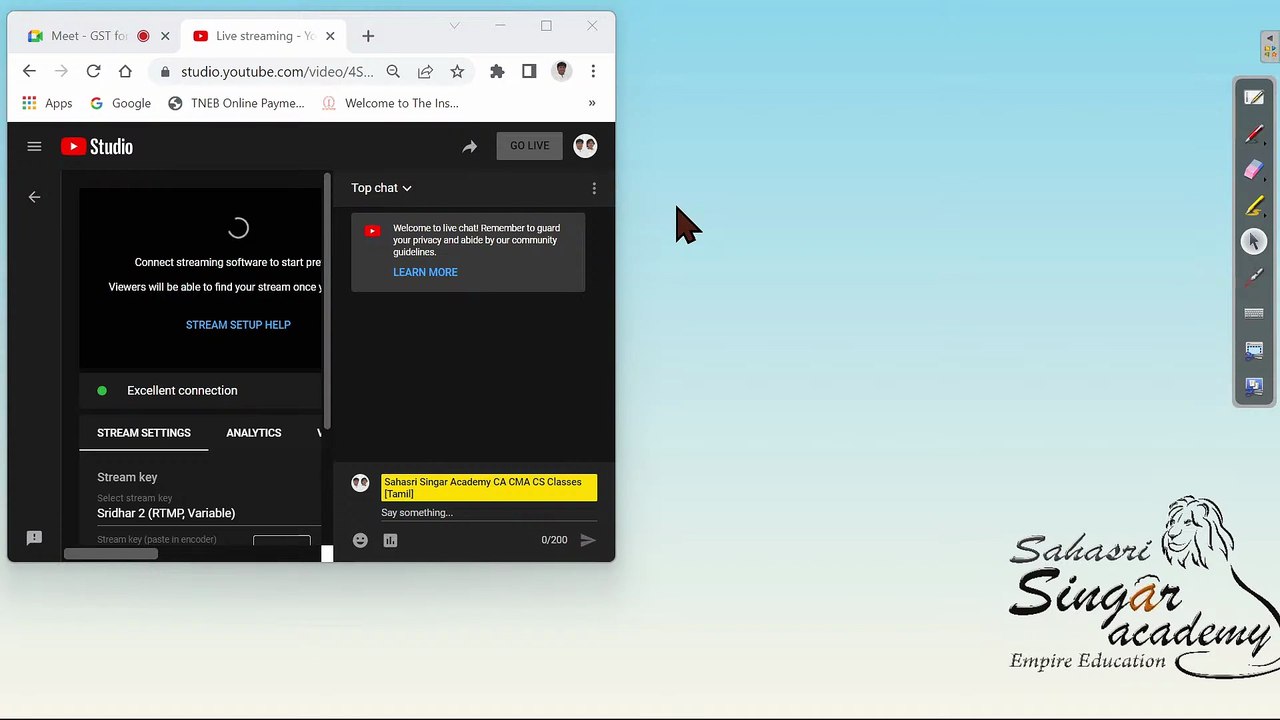Viewport: 1280px width, 720px height.
Task: Open the Select stream key dropdown
Action: pyautogui.click(x=208, y=507)
